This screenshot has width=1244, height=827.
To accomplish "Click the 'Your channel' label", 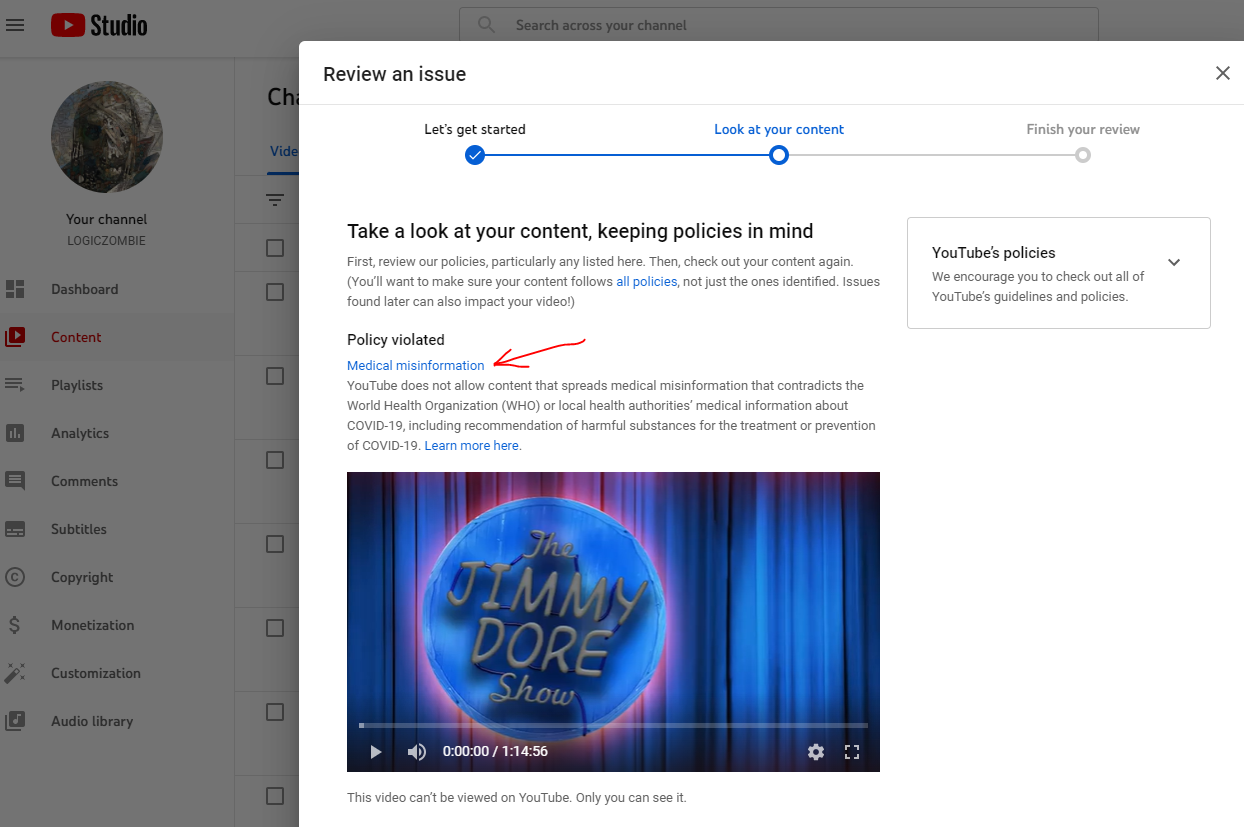I will [107, 219].
